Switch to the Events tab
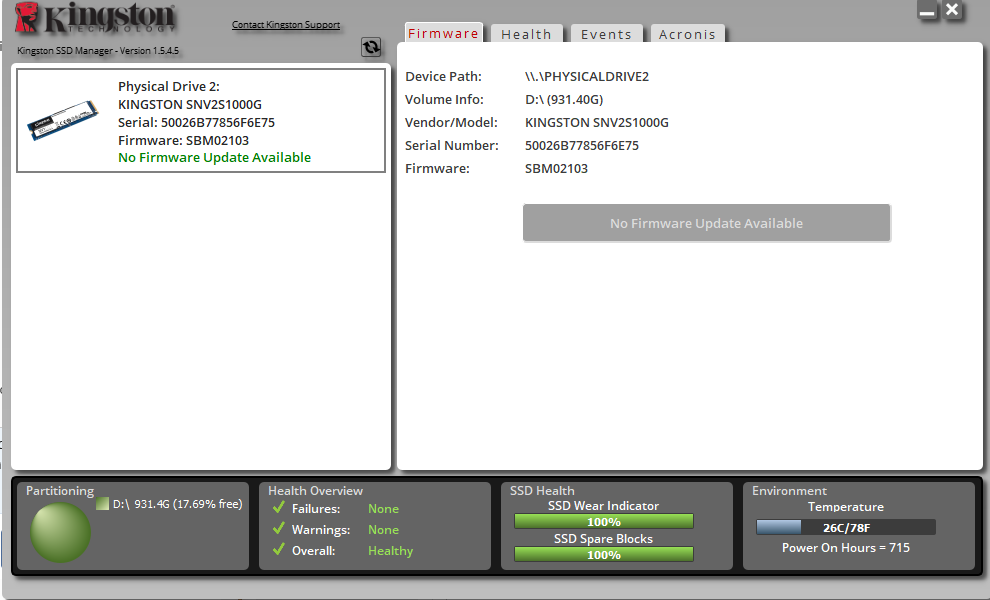The image size is (990, 600). coord(606,34)
